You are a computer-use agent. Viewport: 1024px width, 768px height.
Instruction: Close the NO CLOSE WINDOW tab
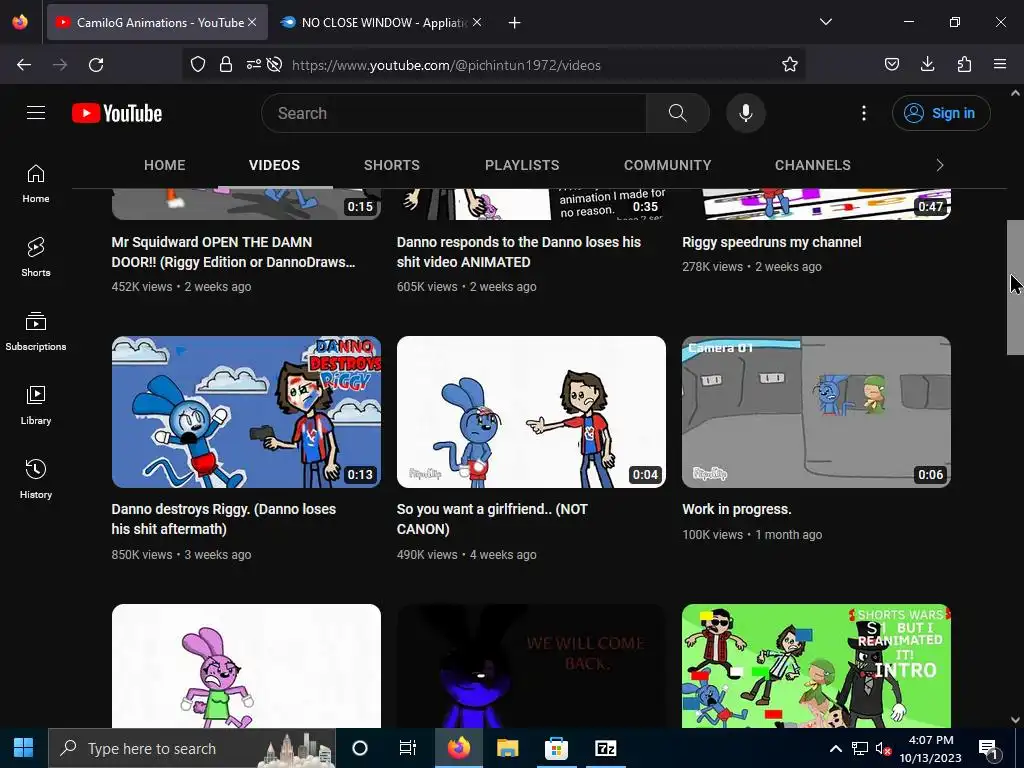(477, 22)
